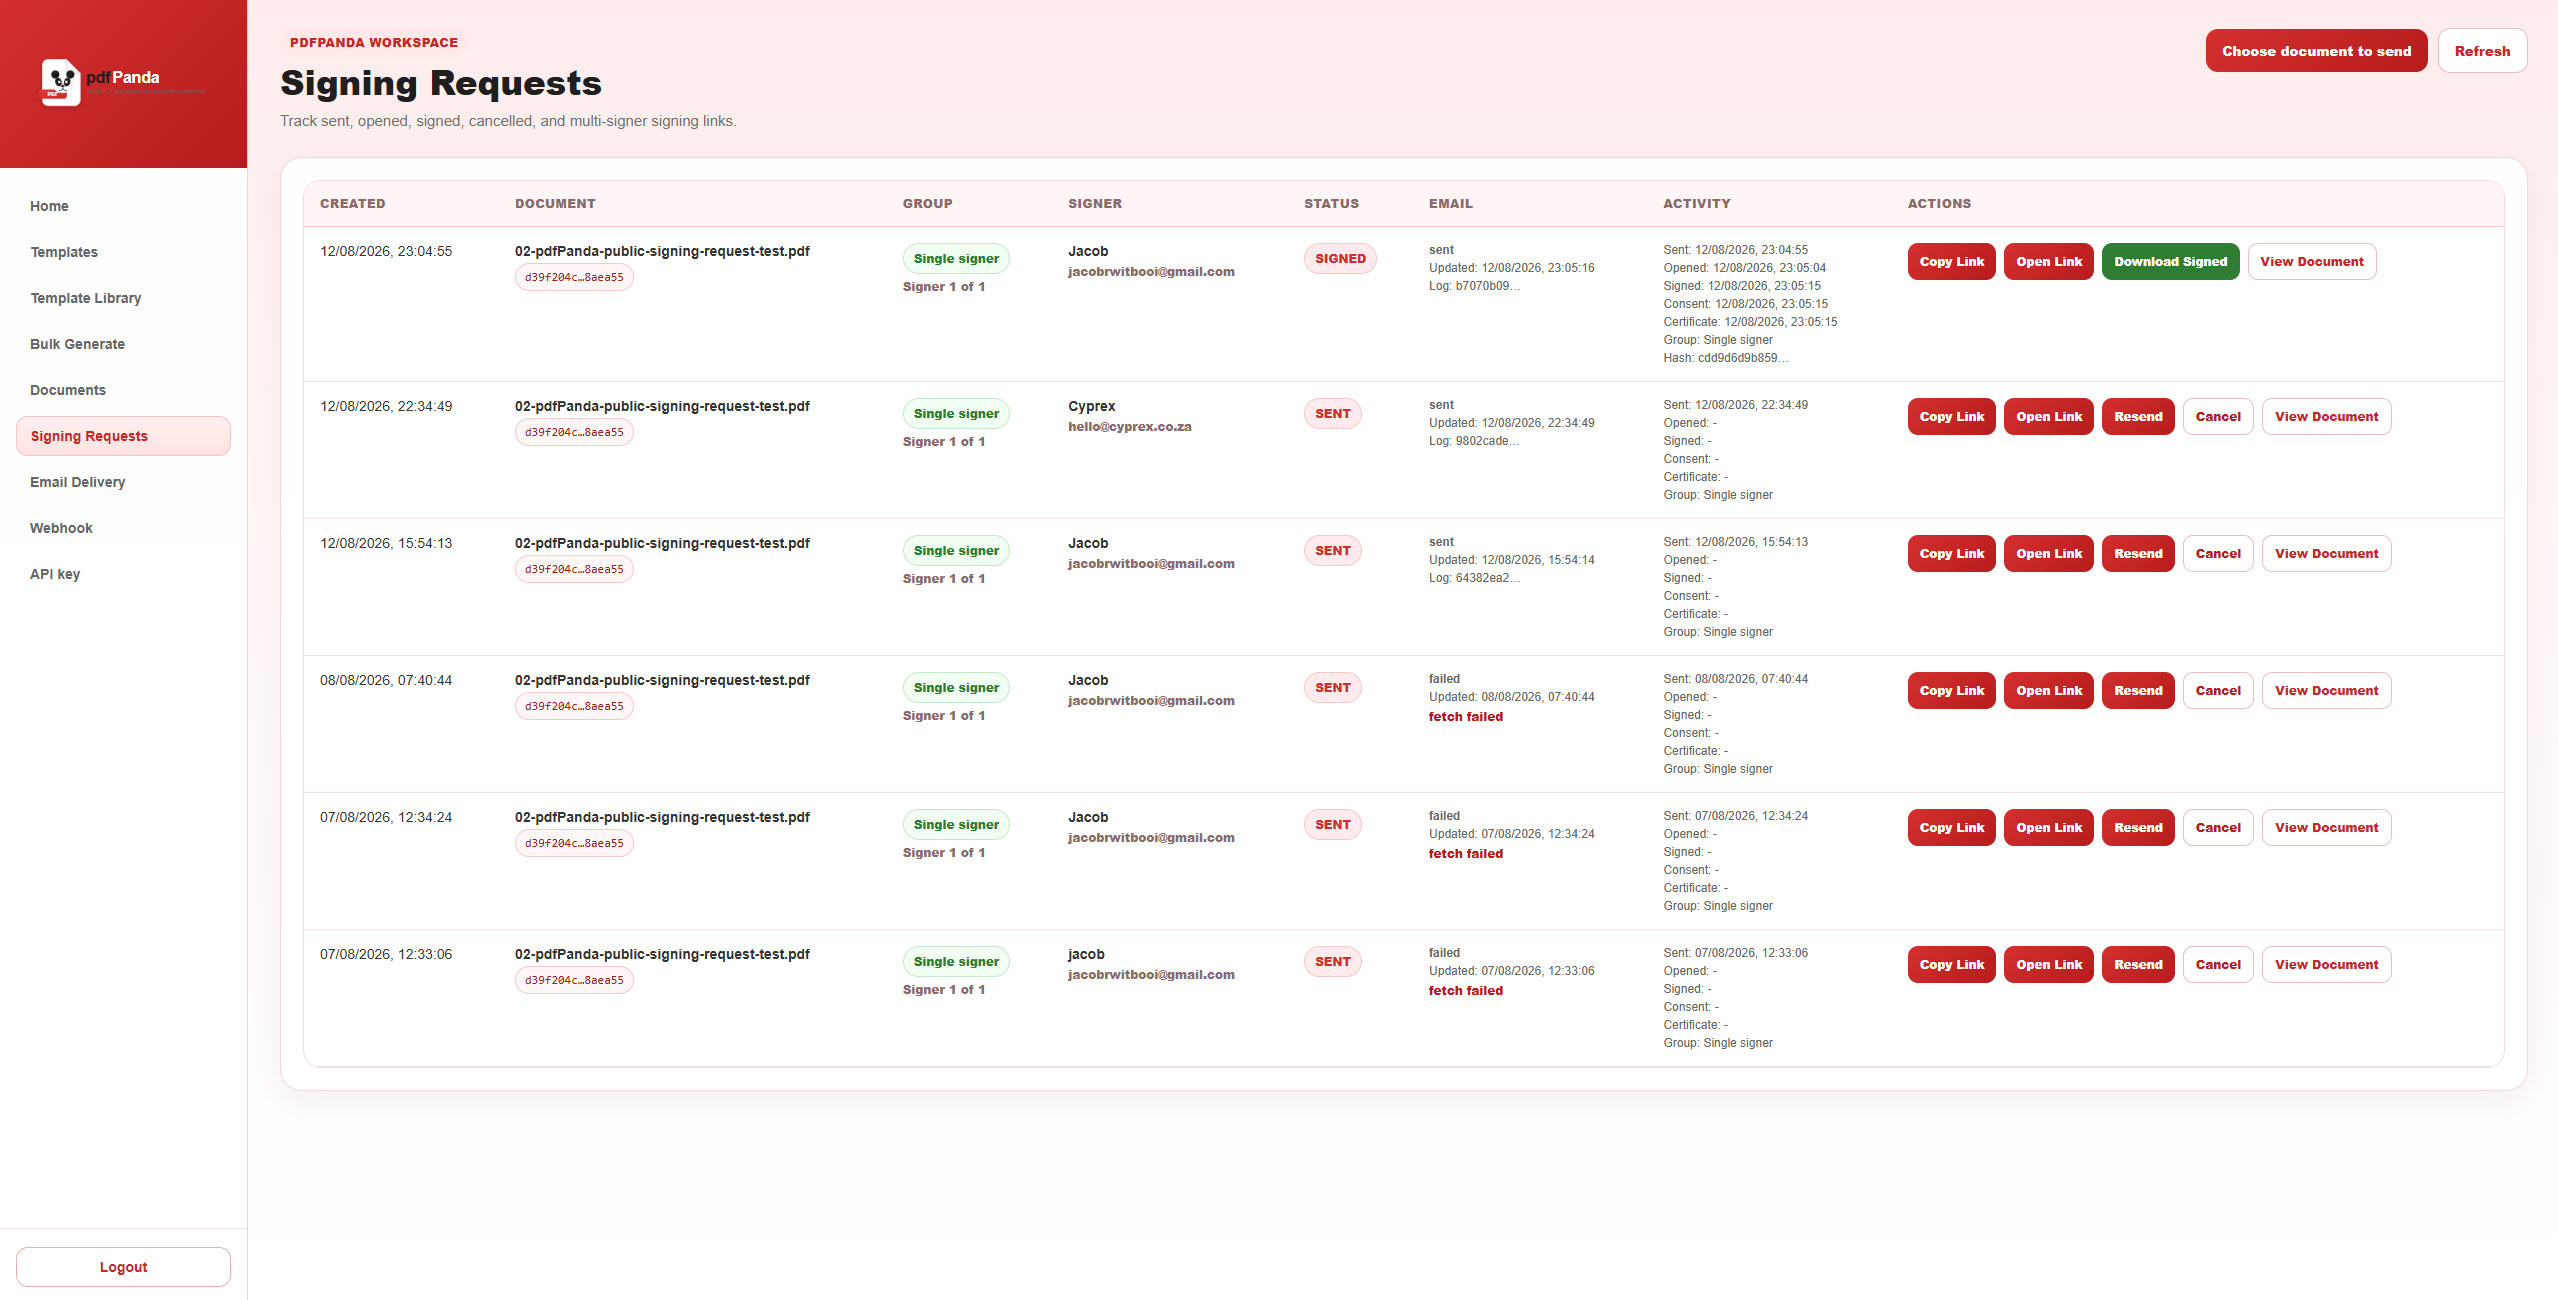Image resolution: width=2558 pixels, height=1300 pixels.
Task: Click the STATUS column header
Action: [1331, 204]
